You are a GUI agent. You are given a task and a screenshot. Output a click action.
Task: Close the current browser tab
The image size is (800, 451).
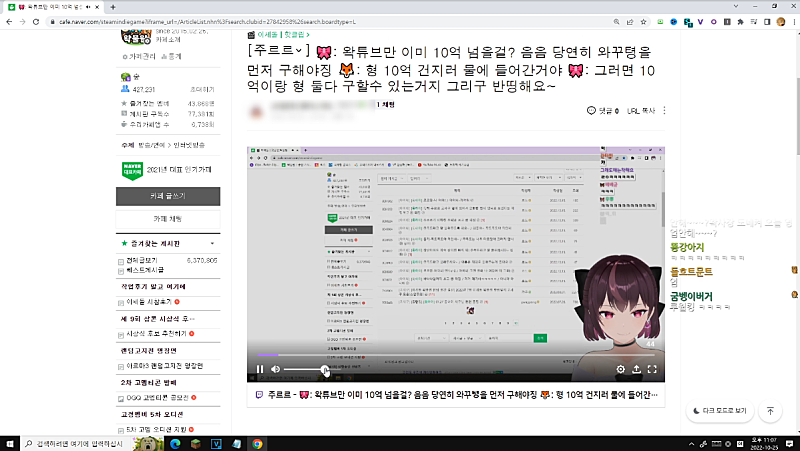click(x=97, y=7)
